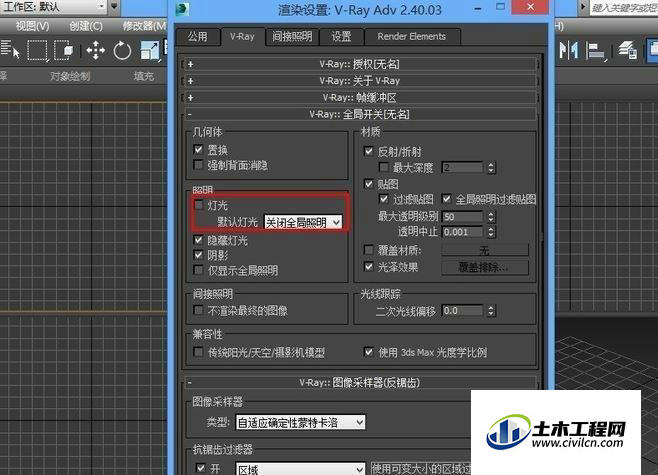Open the 默认灯光 dropdown
This screenshot has width=658, height=475.
click(303, 222)
